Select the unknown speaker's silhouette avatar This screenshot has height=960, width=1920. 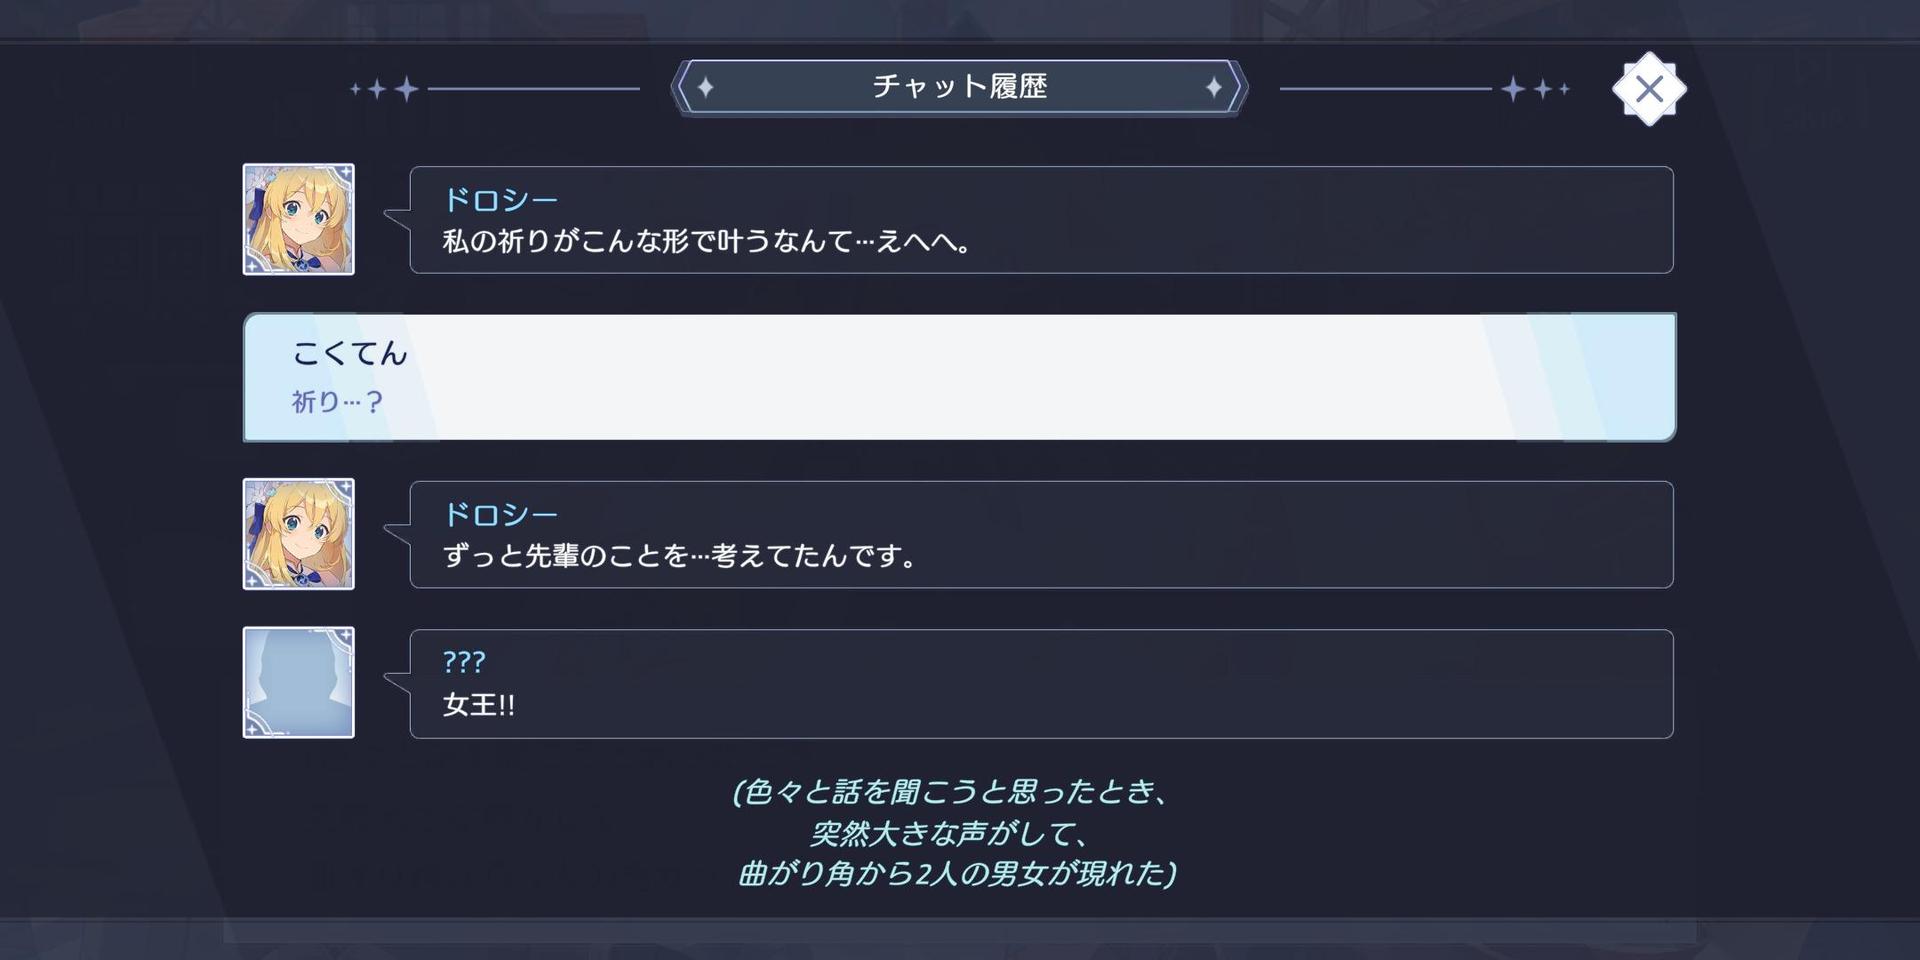pos(299,683)
